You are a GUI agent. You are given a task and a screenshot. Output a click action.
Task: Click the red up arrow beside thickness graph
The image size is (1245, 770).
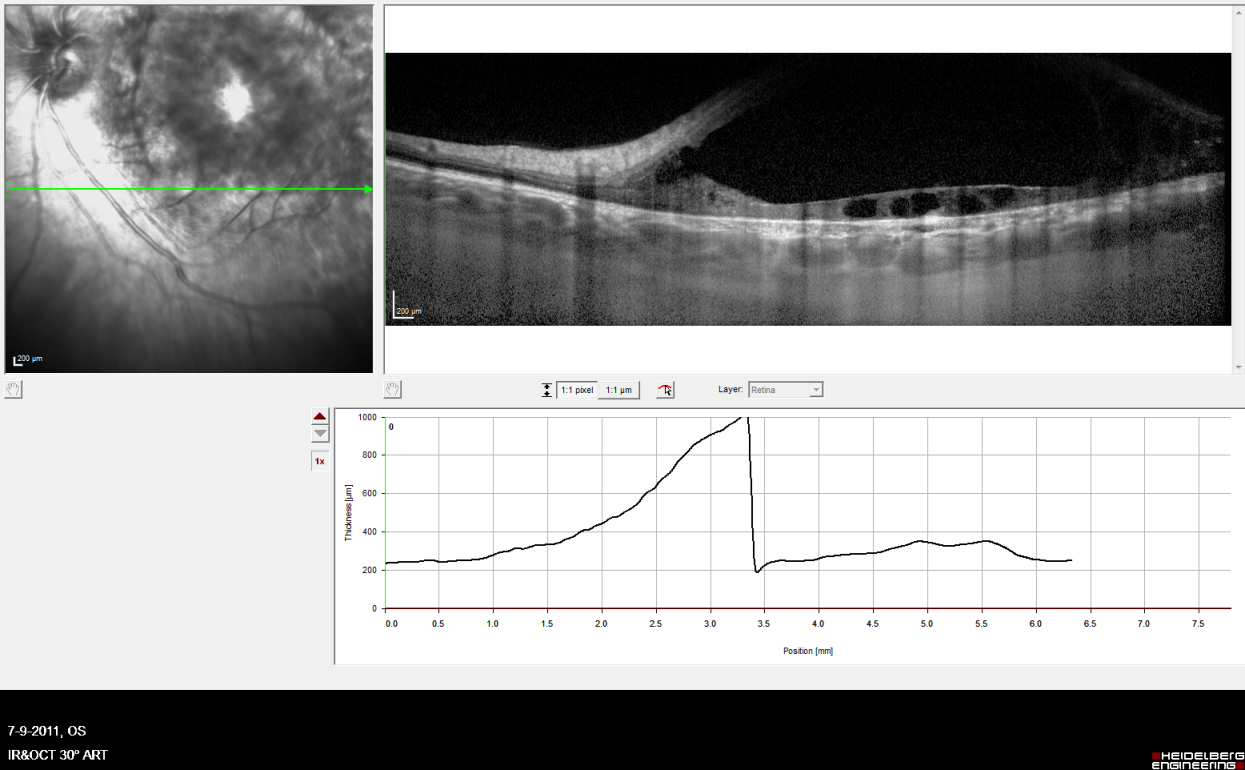tap(320, 416)
